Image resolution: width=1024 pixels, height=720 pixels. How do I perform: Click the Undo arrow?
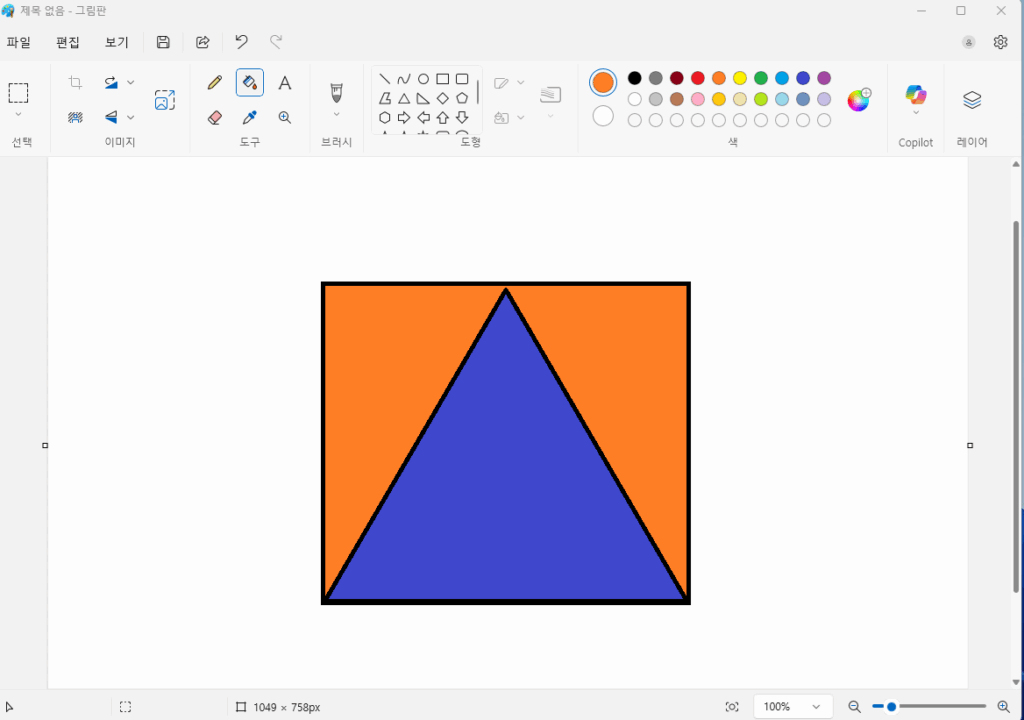coord(241,42)
